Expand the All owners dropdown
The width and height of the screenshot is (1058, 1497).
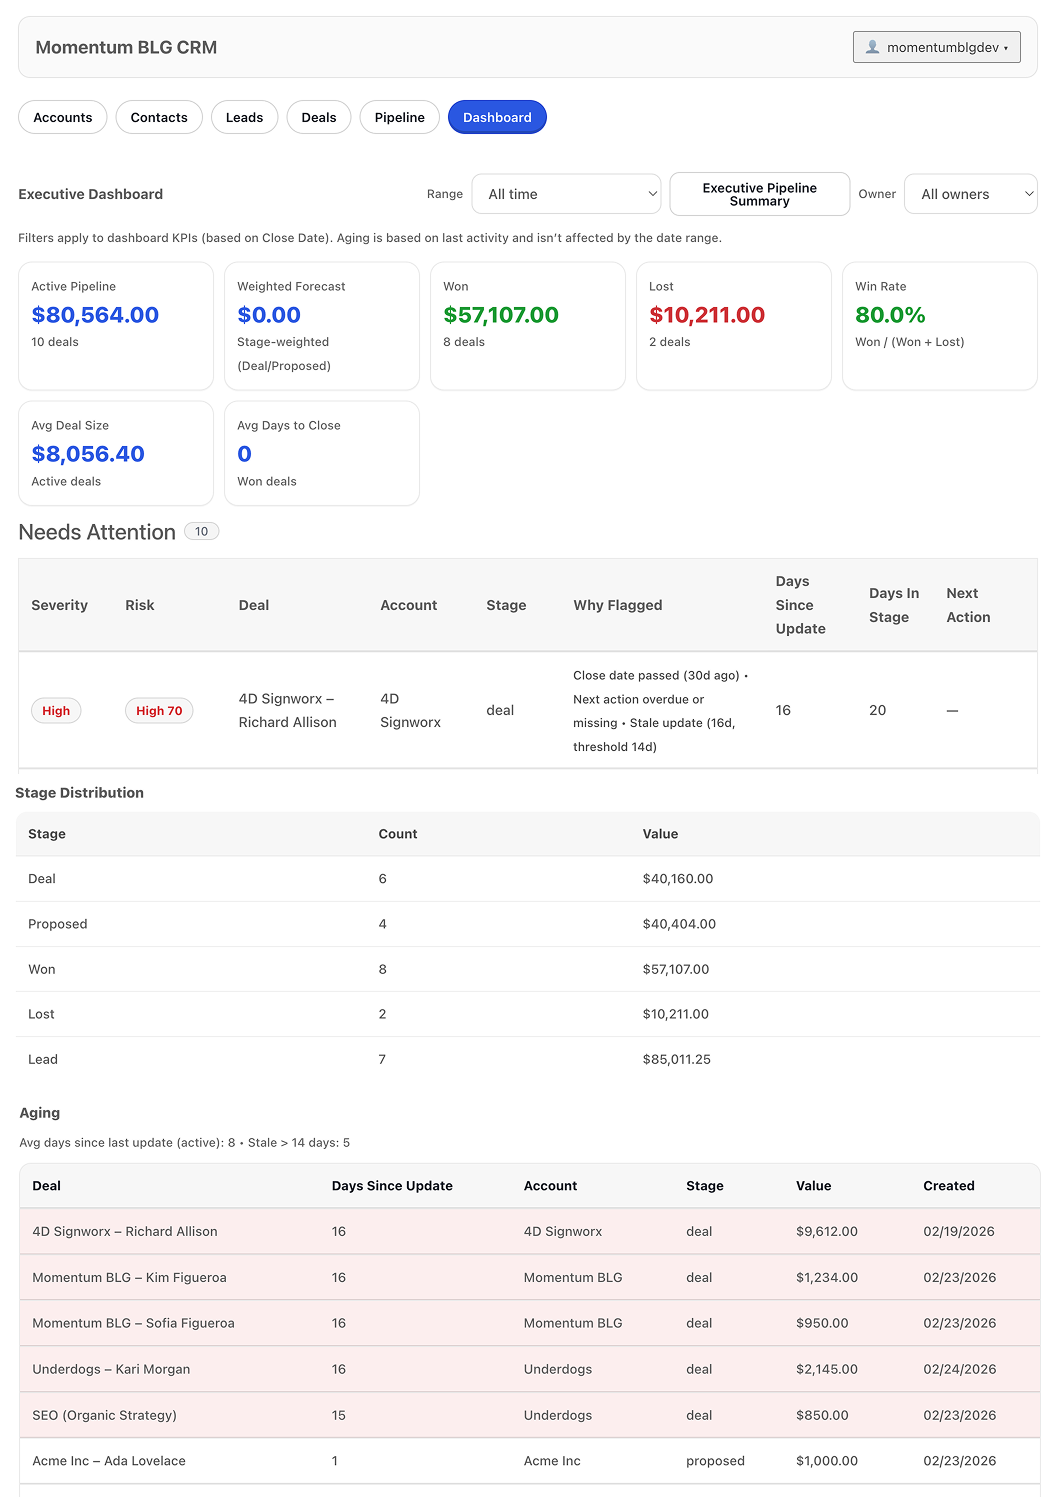(x=970, y=194)
